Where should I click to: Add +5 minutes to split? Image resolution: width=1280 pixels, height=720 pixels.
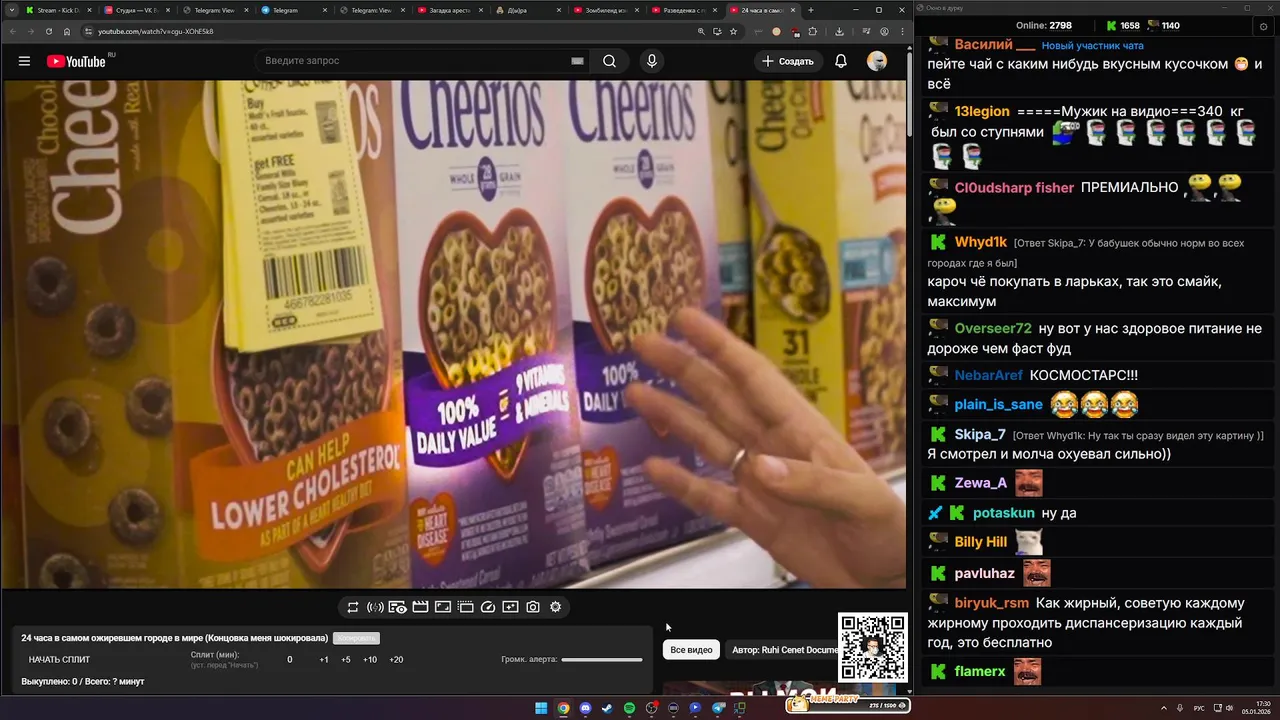[346, 660]
